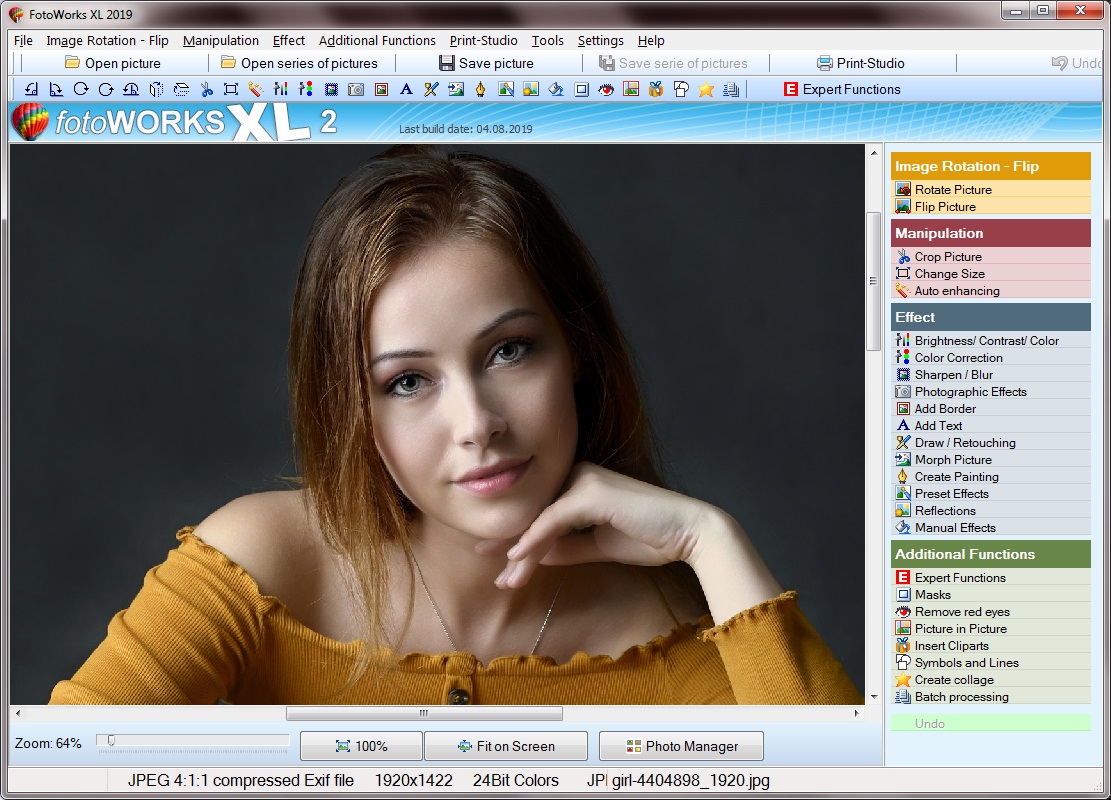Open Batch processing in Additional Functions
Screen dimensions: 1111x800
pos(961,697)
